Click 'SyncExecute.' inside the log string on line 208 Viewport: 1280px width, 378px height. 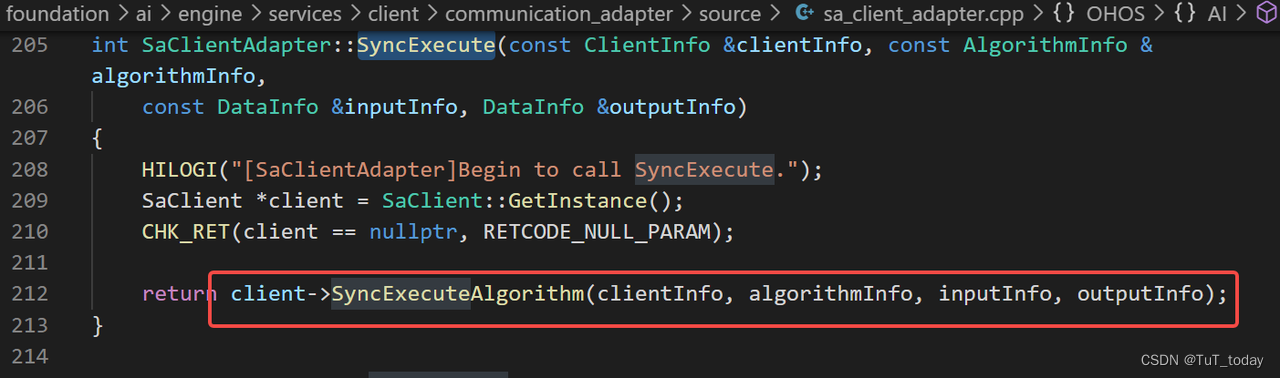(710, 170)
